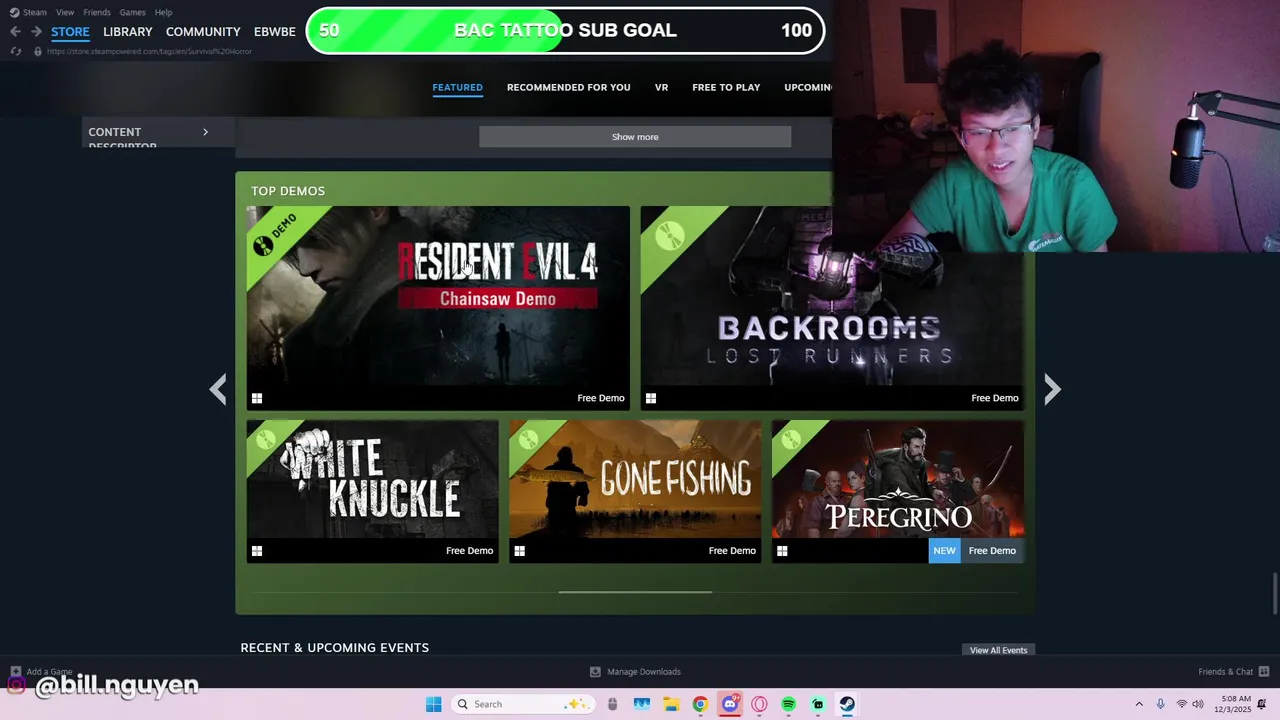Open the Wi-Fi network tray icon
Viewport: 1280px width, 720px height.
pyautogui.click(x=1181, y=704)
